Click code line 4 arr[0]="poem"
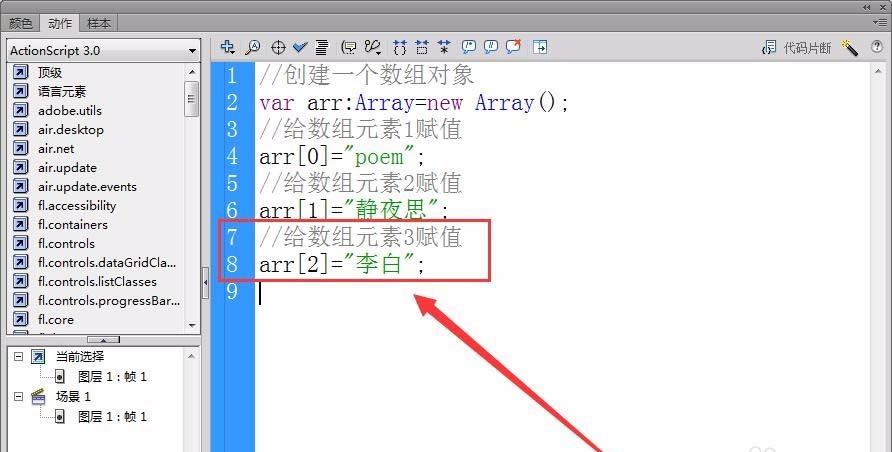The height and width of the screenshot is (452, 892). 342,156
